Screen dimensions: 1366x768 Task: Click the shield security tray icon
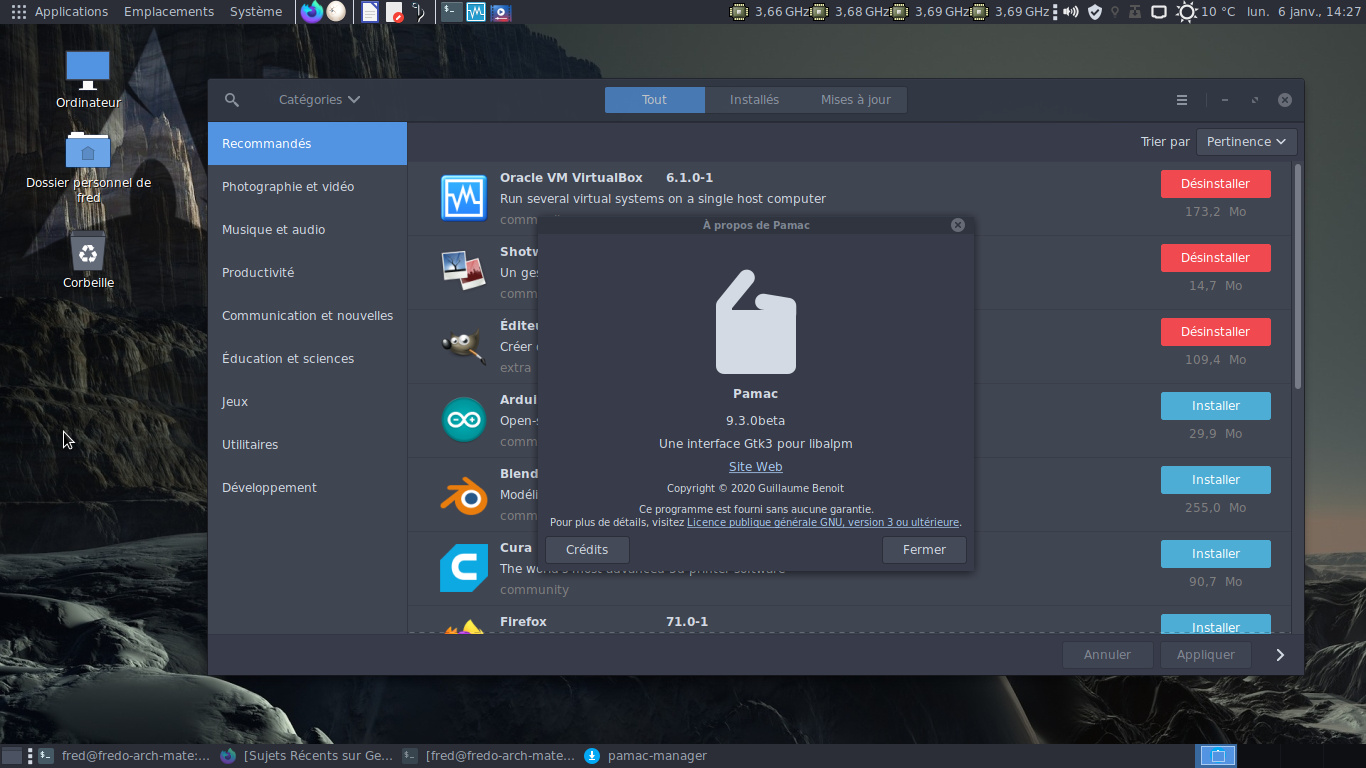(1095, 12)
